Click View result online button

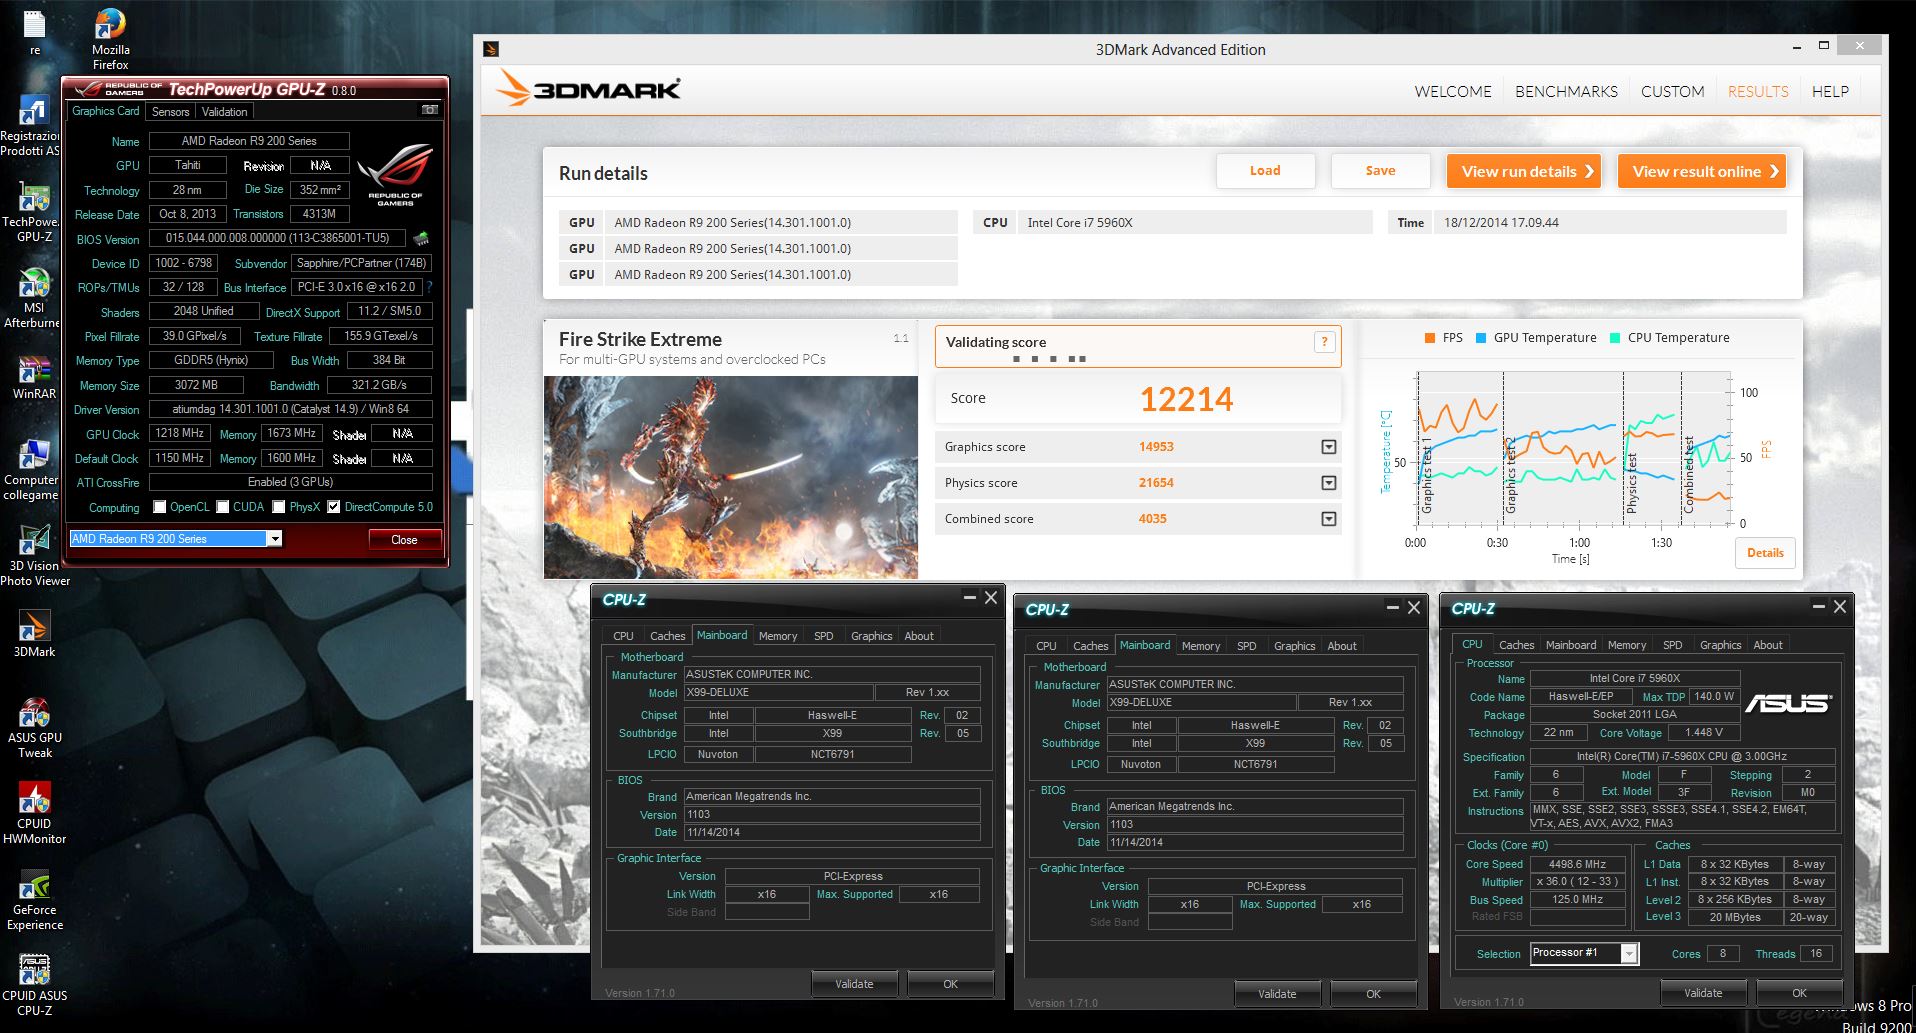point(1702,171)
